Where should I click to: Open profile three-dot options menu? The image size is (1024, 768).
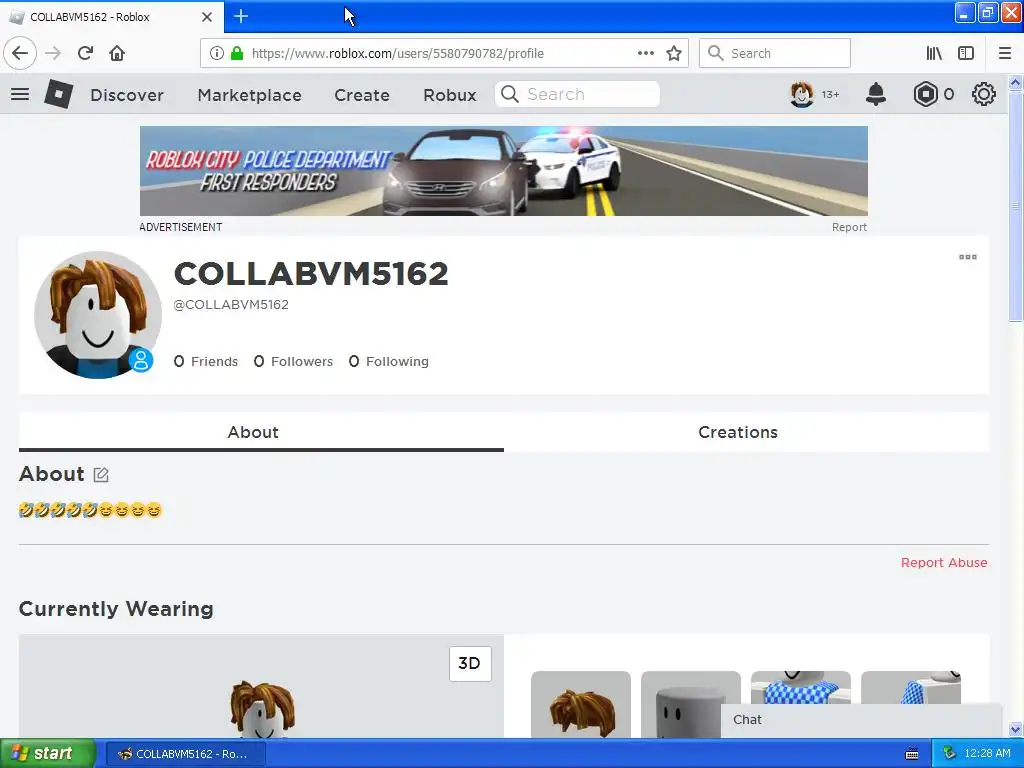(968, 257)
